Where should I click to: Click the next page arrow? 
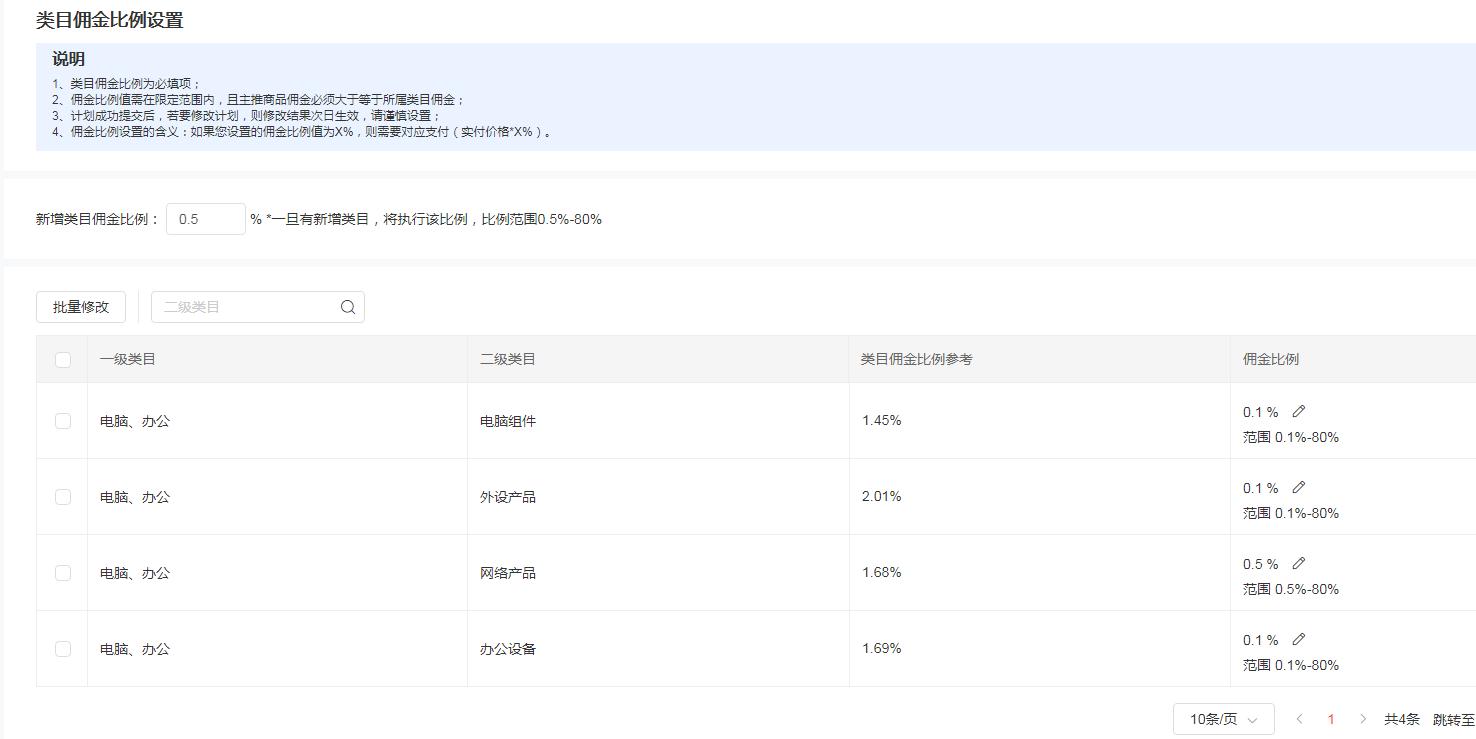point(1363,718)
